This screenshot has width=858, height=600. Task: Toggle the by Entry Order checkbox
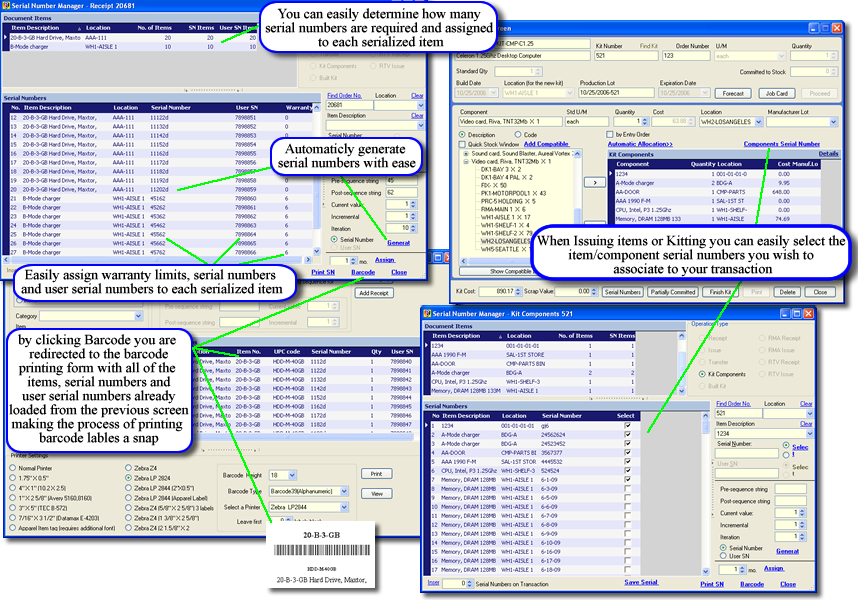(x=609, y=132)
